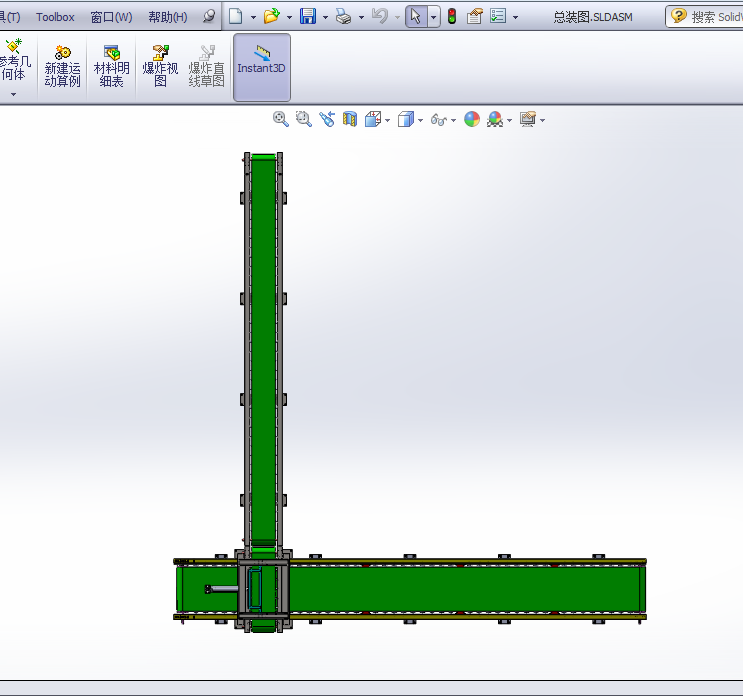
Task: Open the 参考几何体 reference geometry tool
Action: coord(14,60)
